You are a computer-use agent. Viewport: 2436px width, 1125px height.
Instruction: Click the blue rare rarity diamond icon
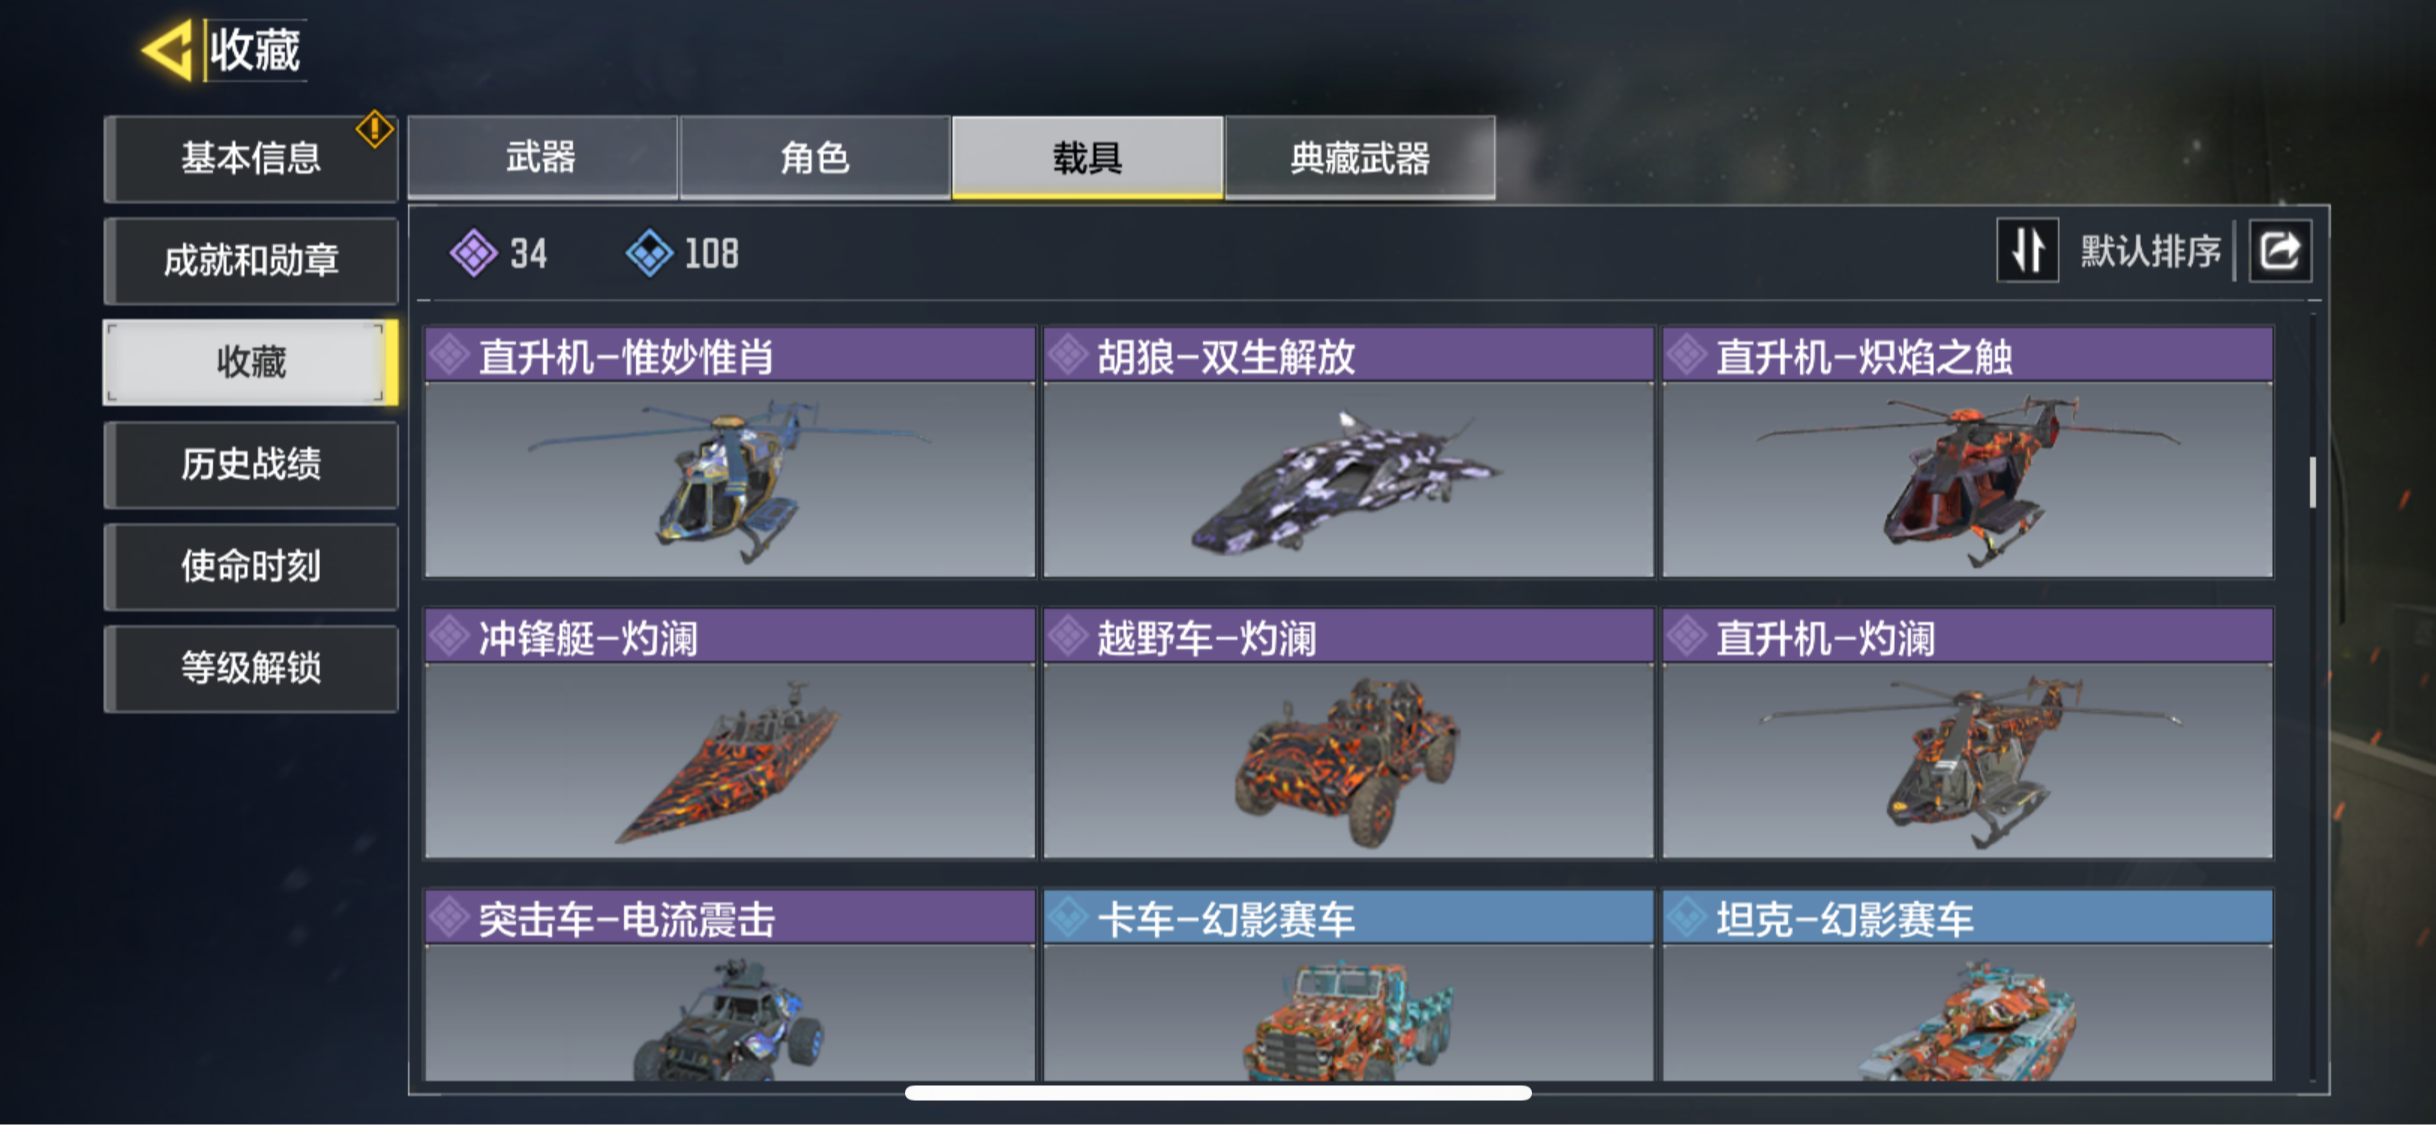(x=650, y=252)
